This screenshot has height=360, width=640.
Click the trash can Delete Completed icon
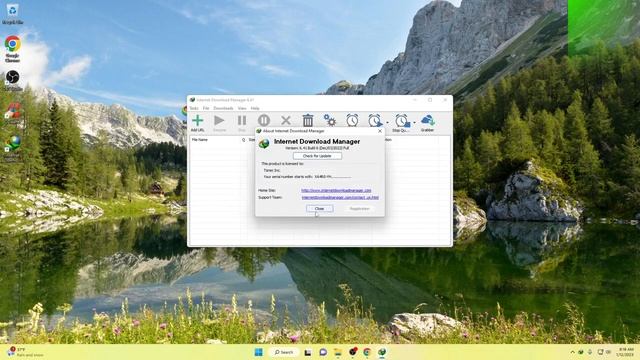(x=308, y=120)
